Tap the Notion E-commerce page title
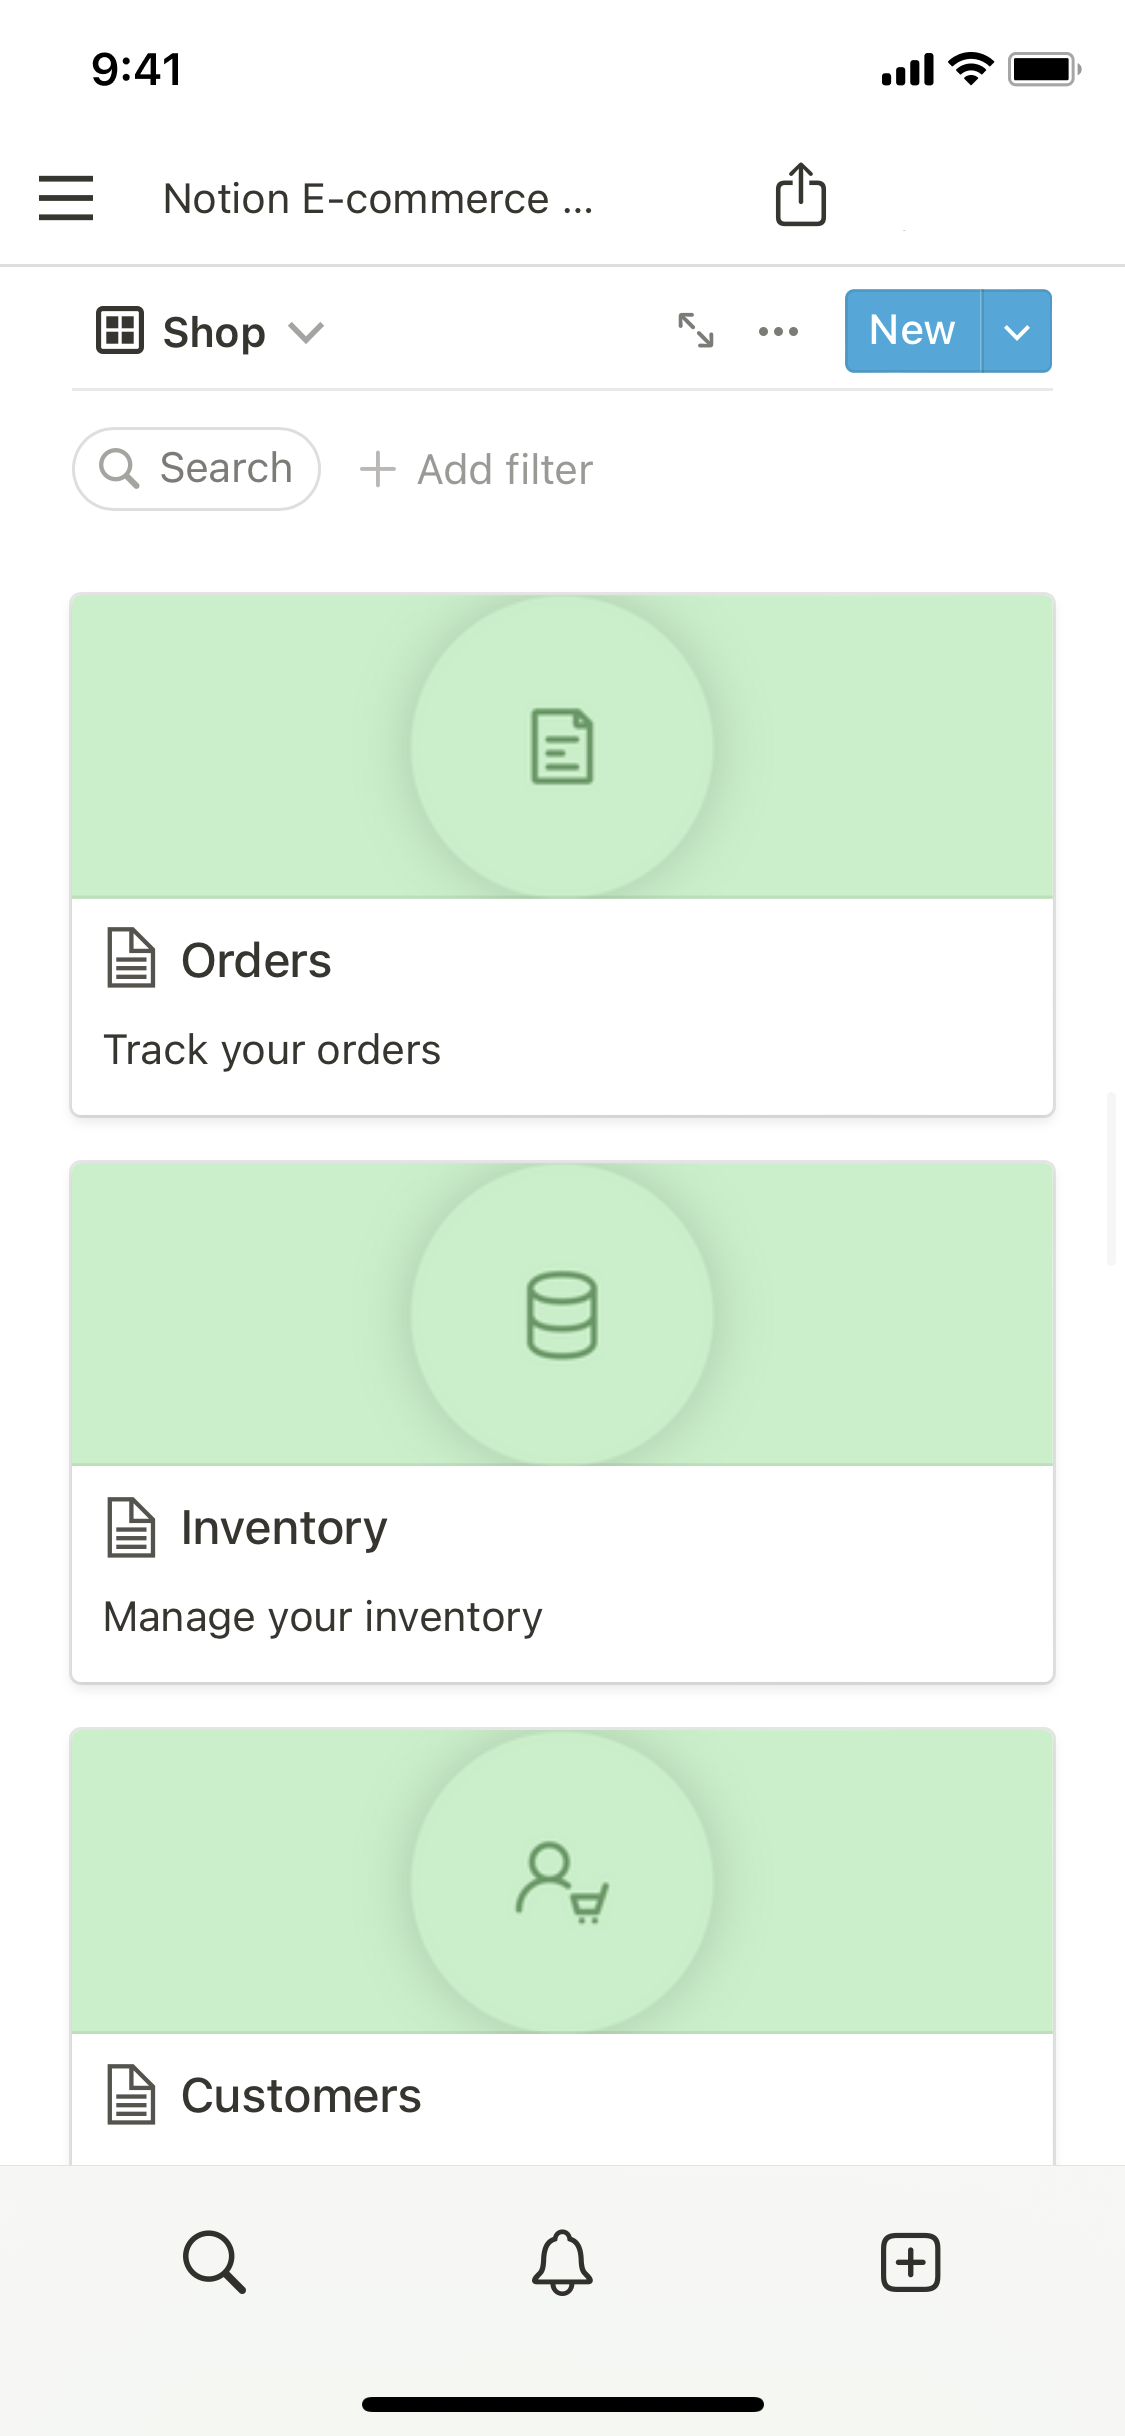Screen dimensions: 1125x2436 click(x=378, y=198)
